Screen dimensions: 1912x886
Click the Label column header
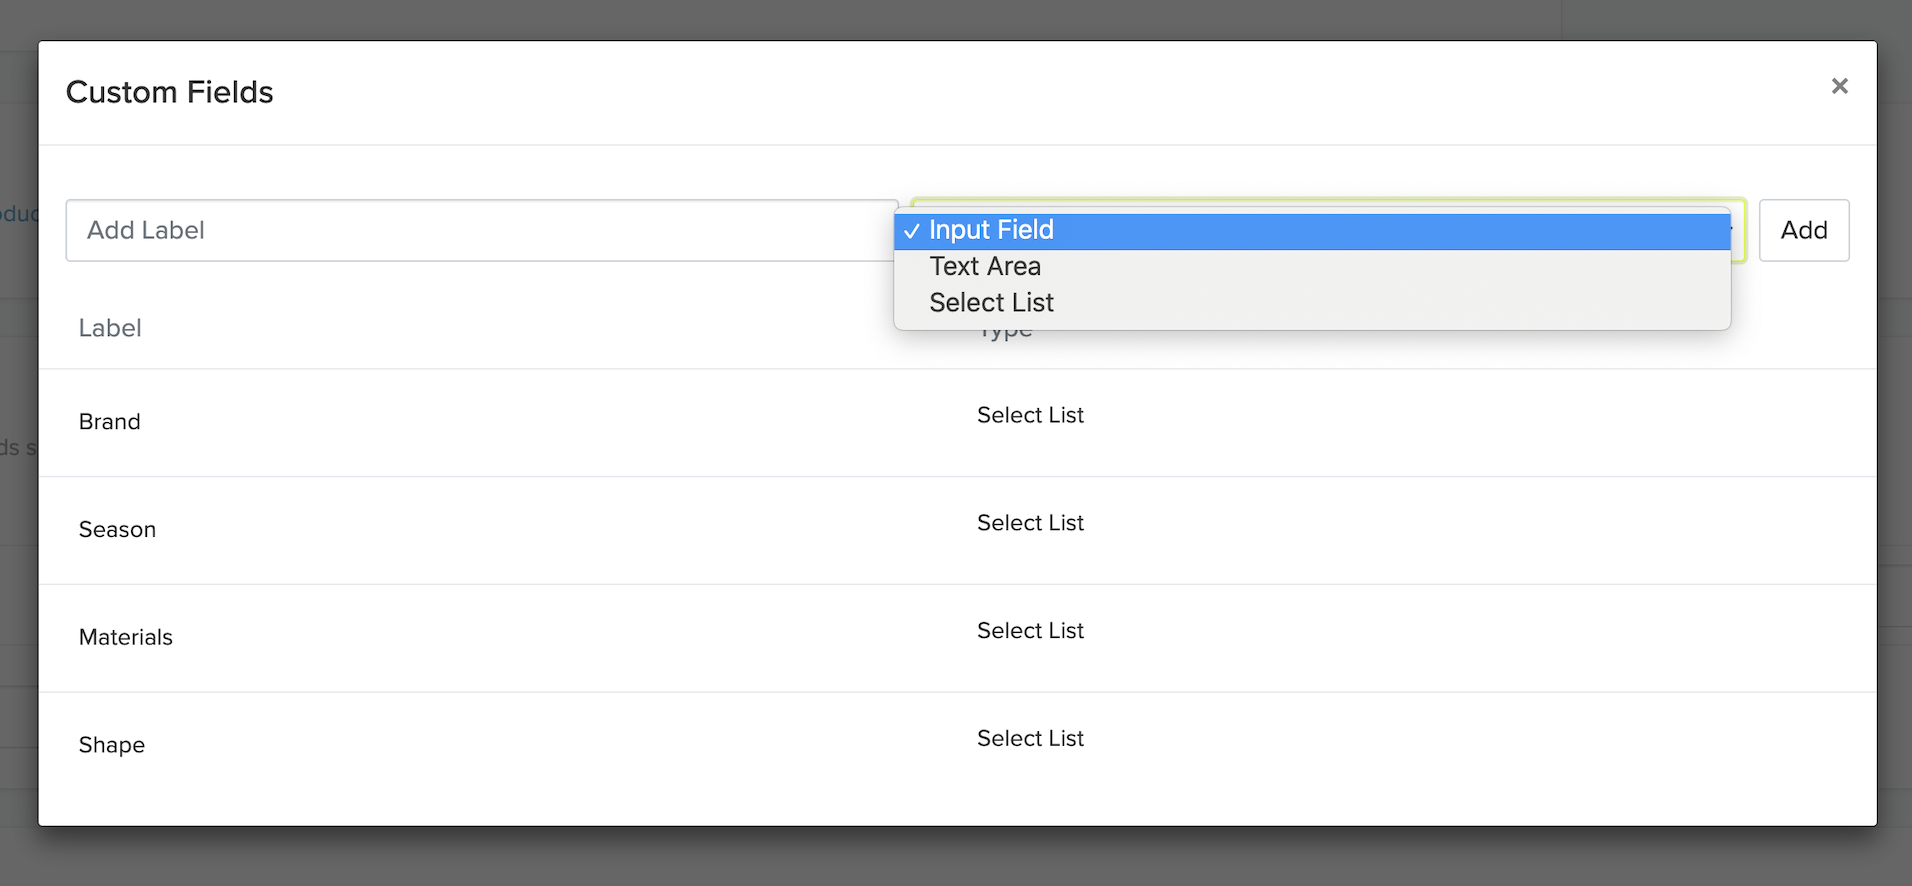pyautogui.click(x=110, y=328)
